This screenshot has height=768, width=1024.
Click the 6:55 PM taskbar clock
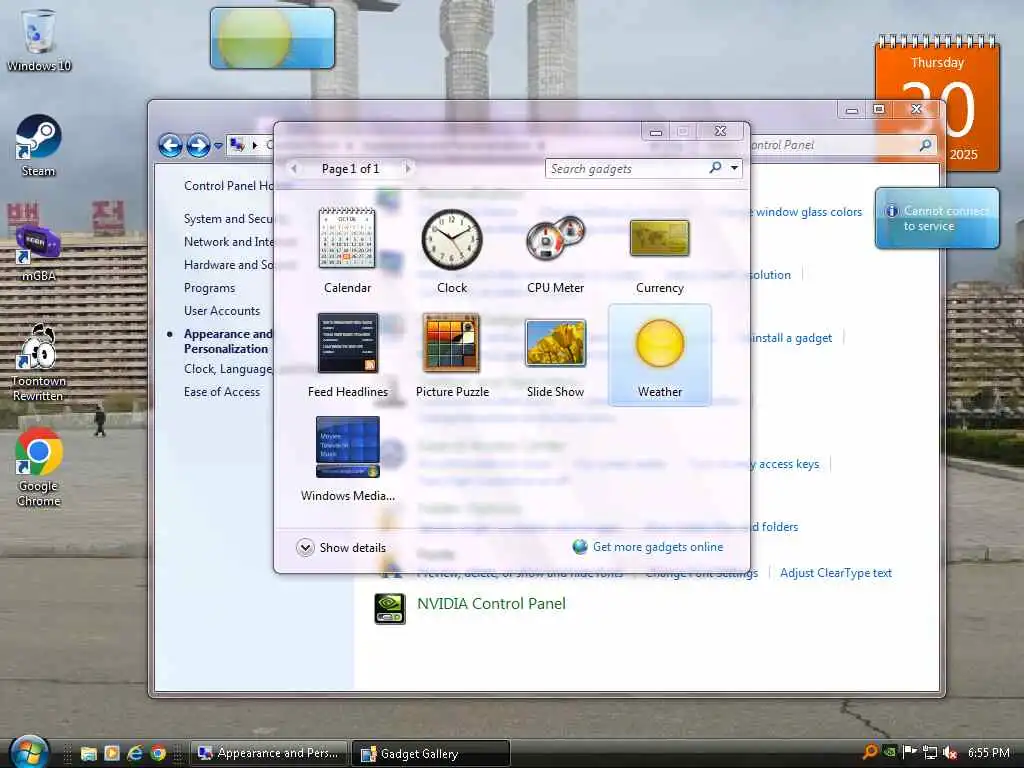(x=989, y=753)
